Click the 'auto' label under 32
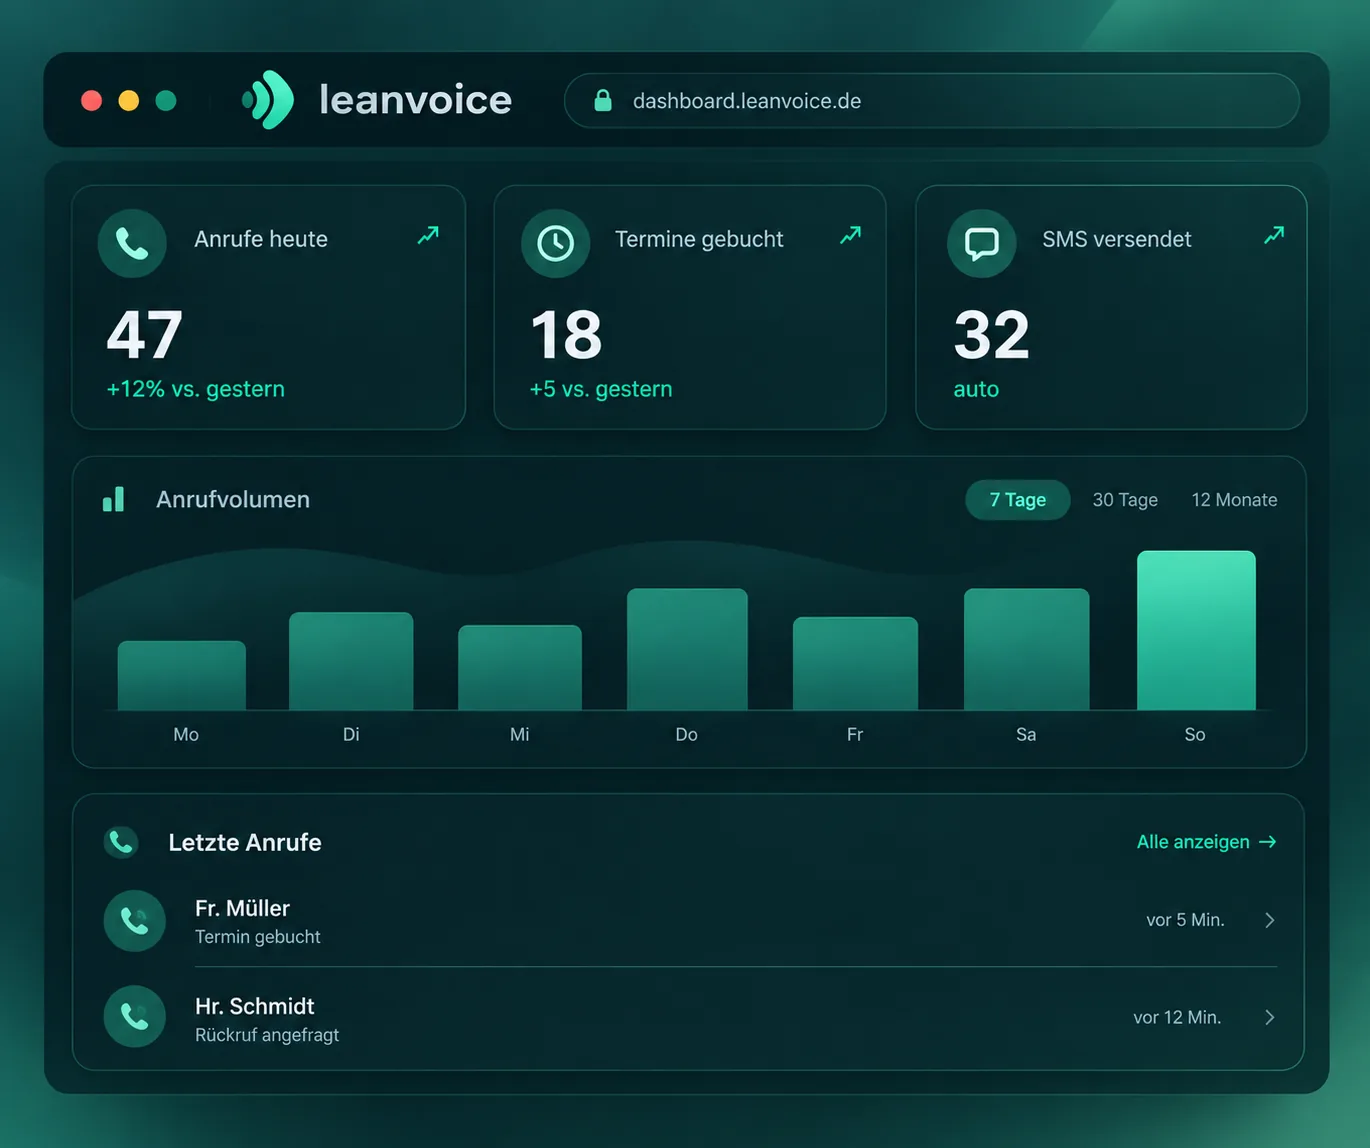1370x1148 pixels. pyautogui.click(x=976, y=389)
